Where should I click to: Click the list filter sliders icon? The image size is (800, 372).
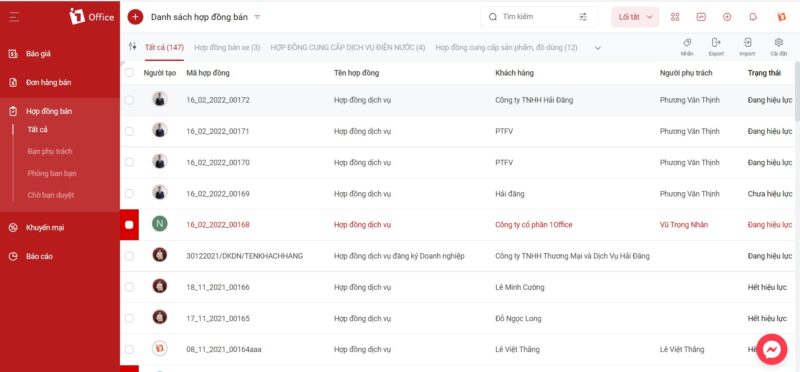133,46
